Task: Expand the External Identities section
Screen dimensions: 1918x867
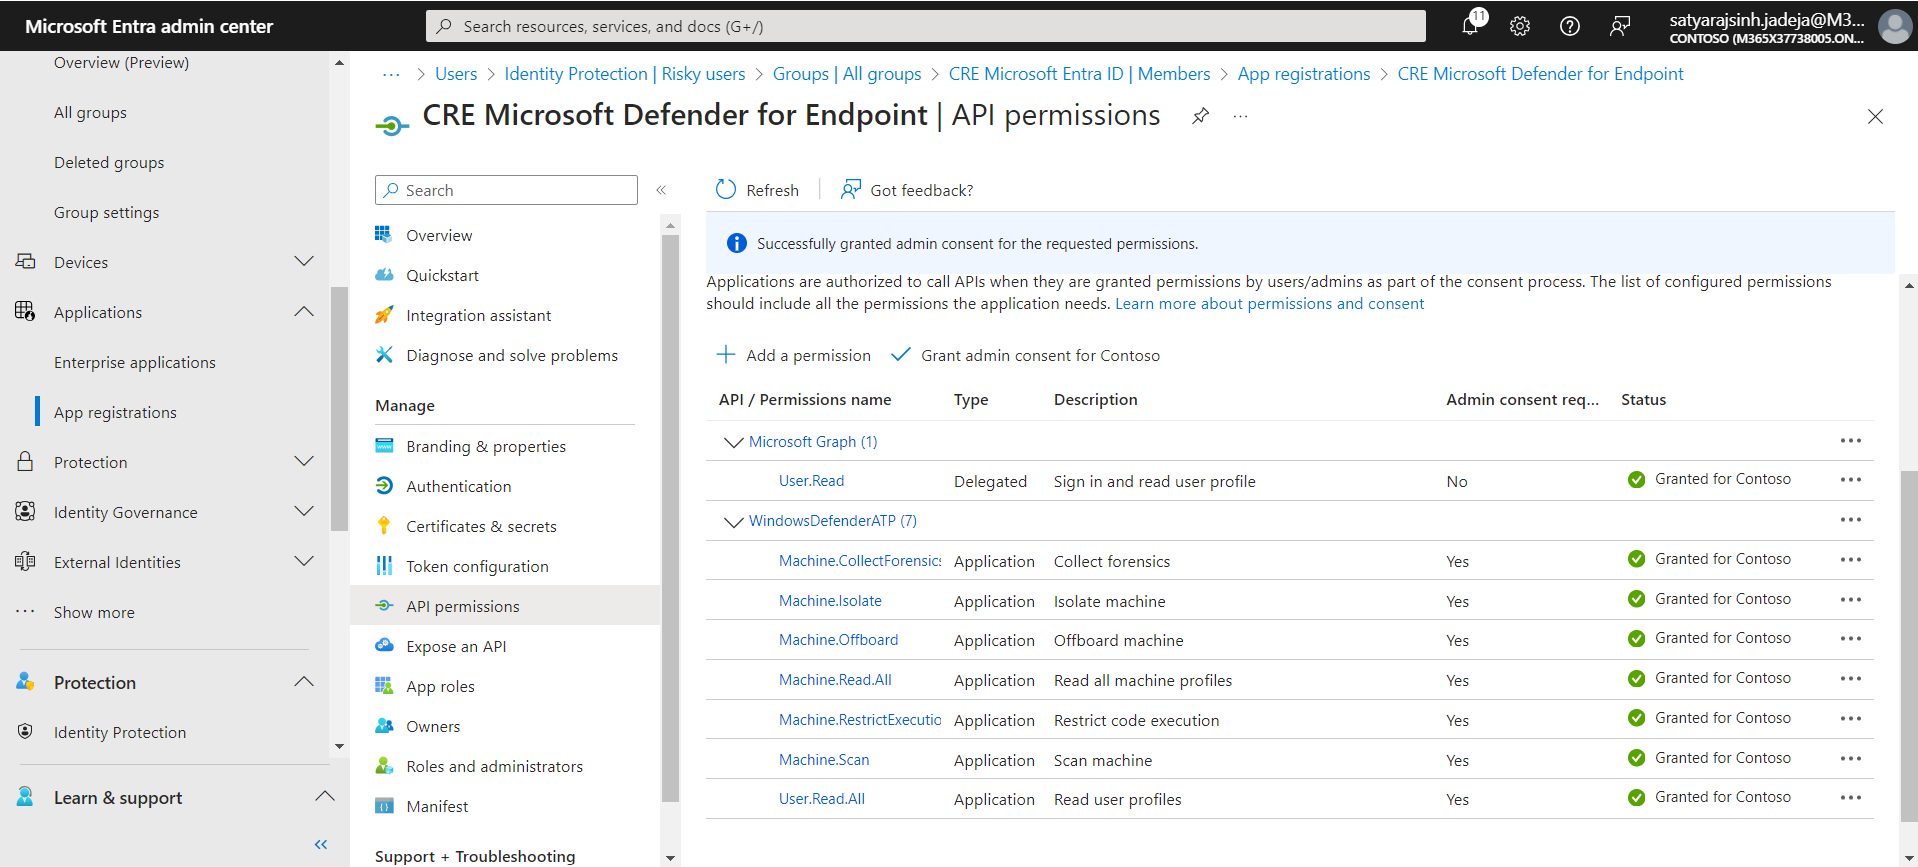Action: click(304, 561)
